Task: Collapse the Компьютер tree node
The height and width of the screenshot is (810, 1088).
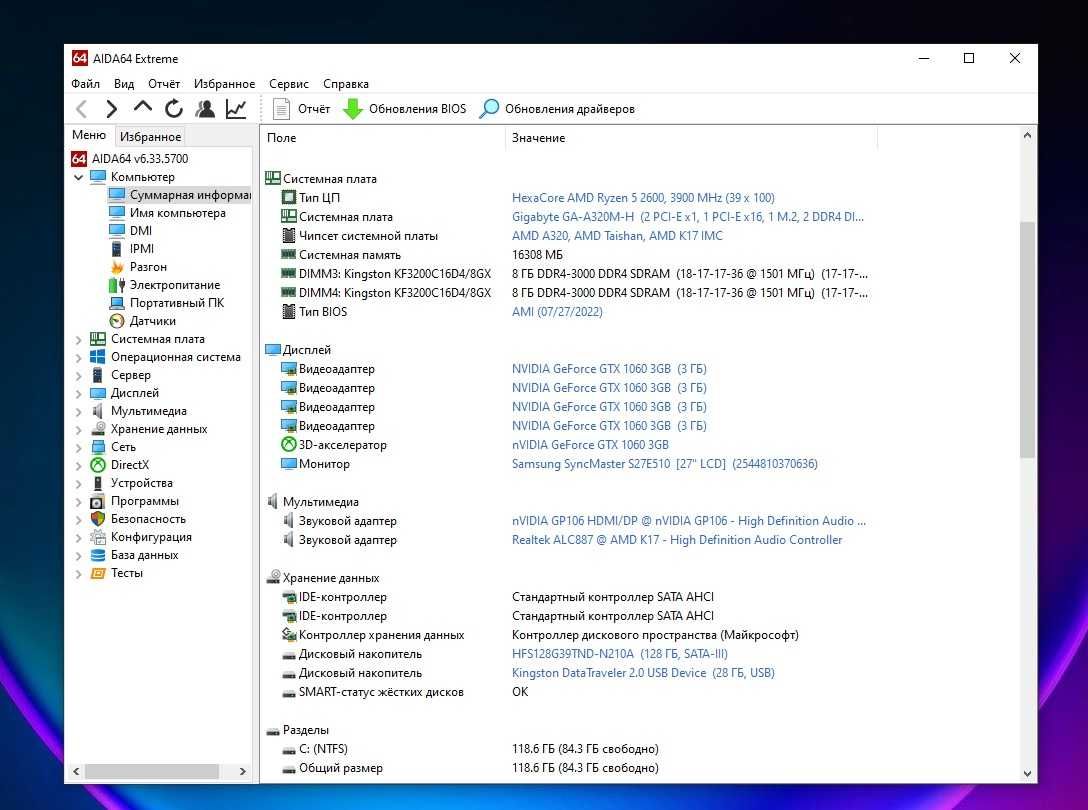Action: point(78,177)
